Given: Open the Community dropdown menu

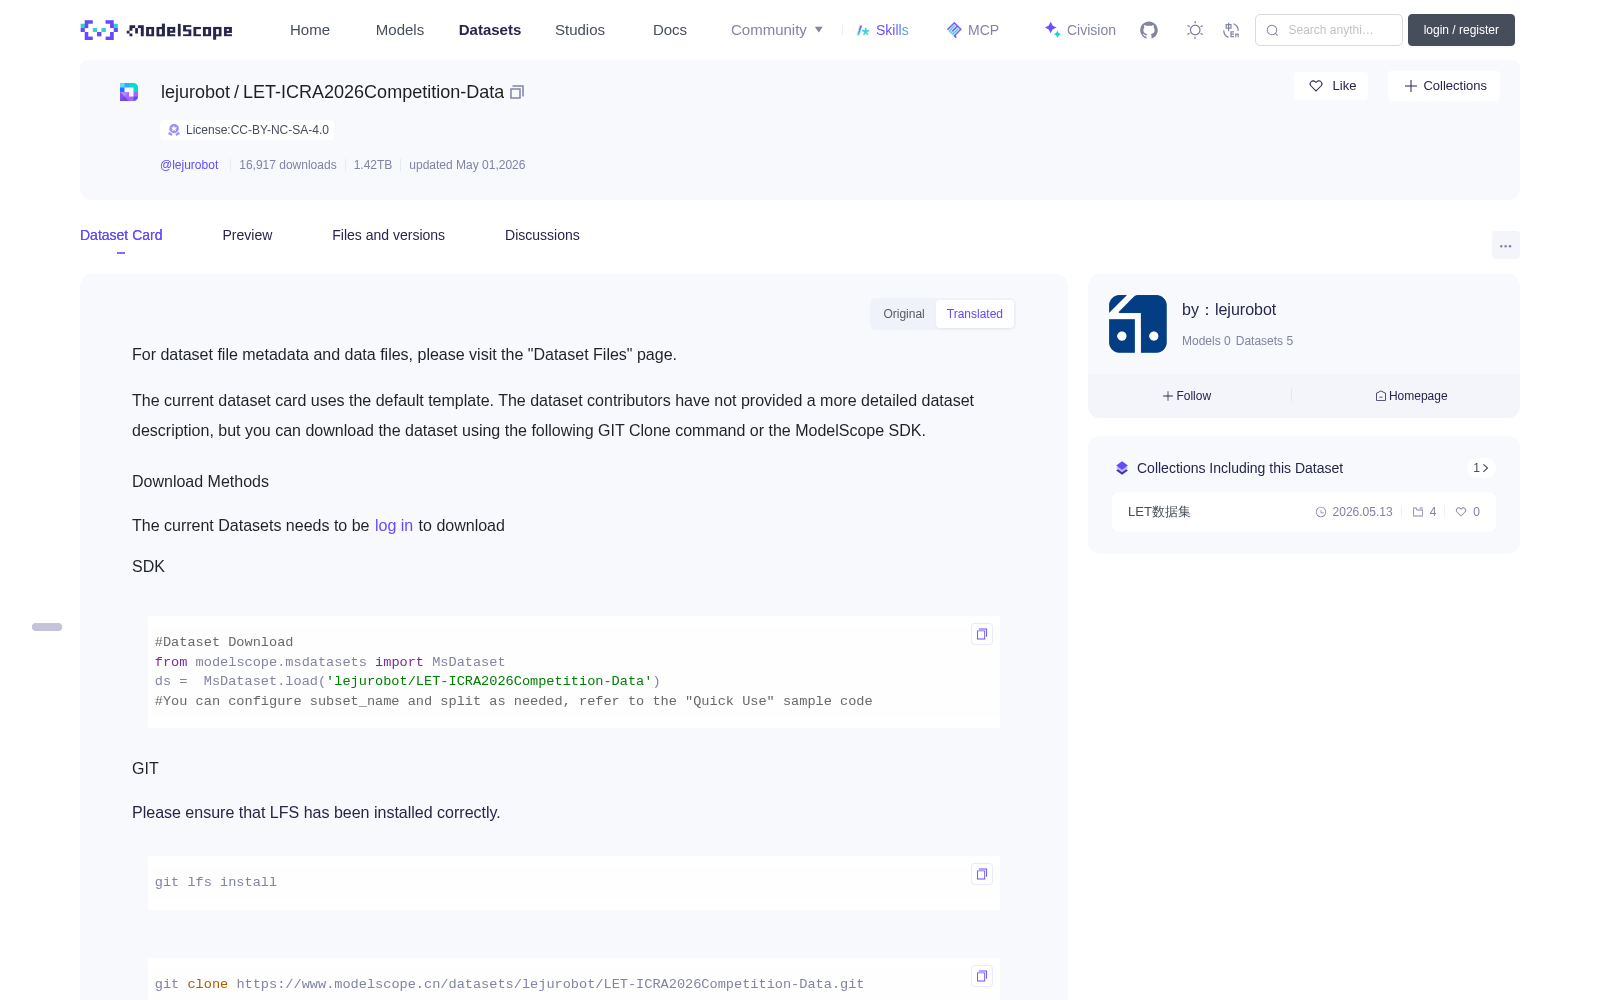Looking at the screenshot, I should (777, 30).
